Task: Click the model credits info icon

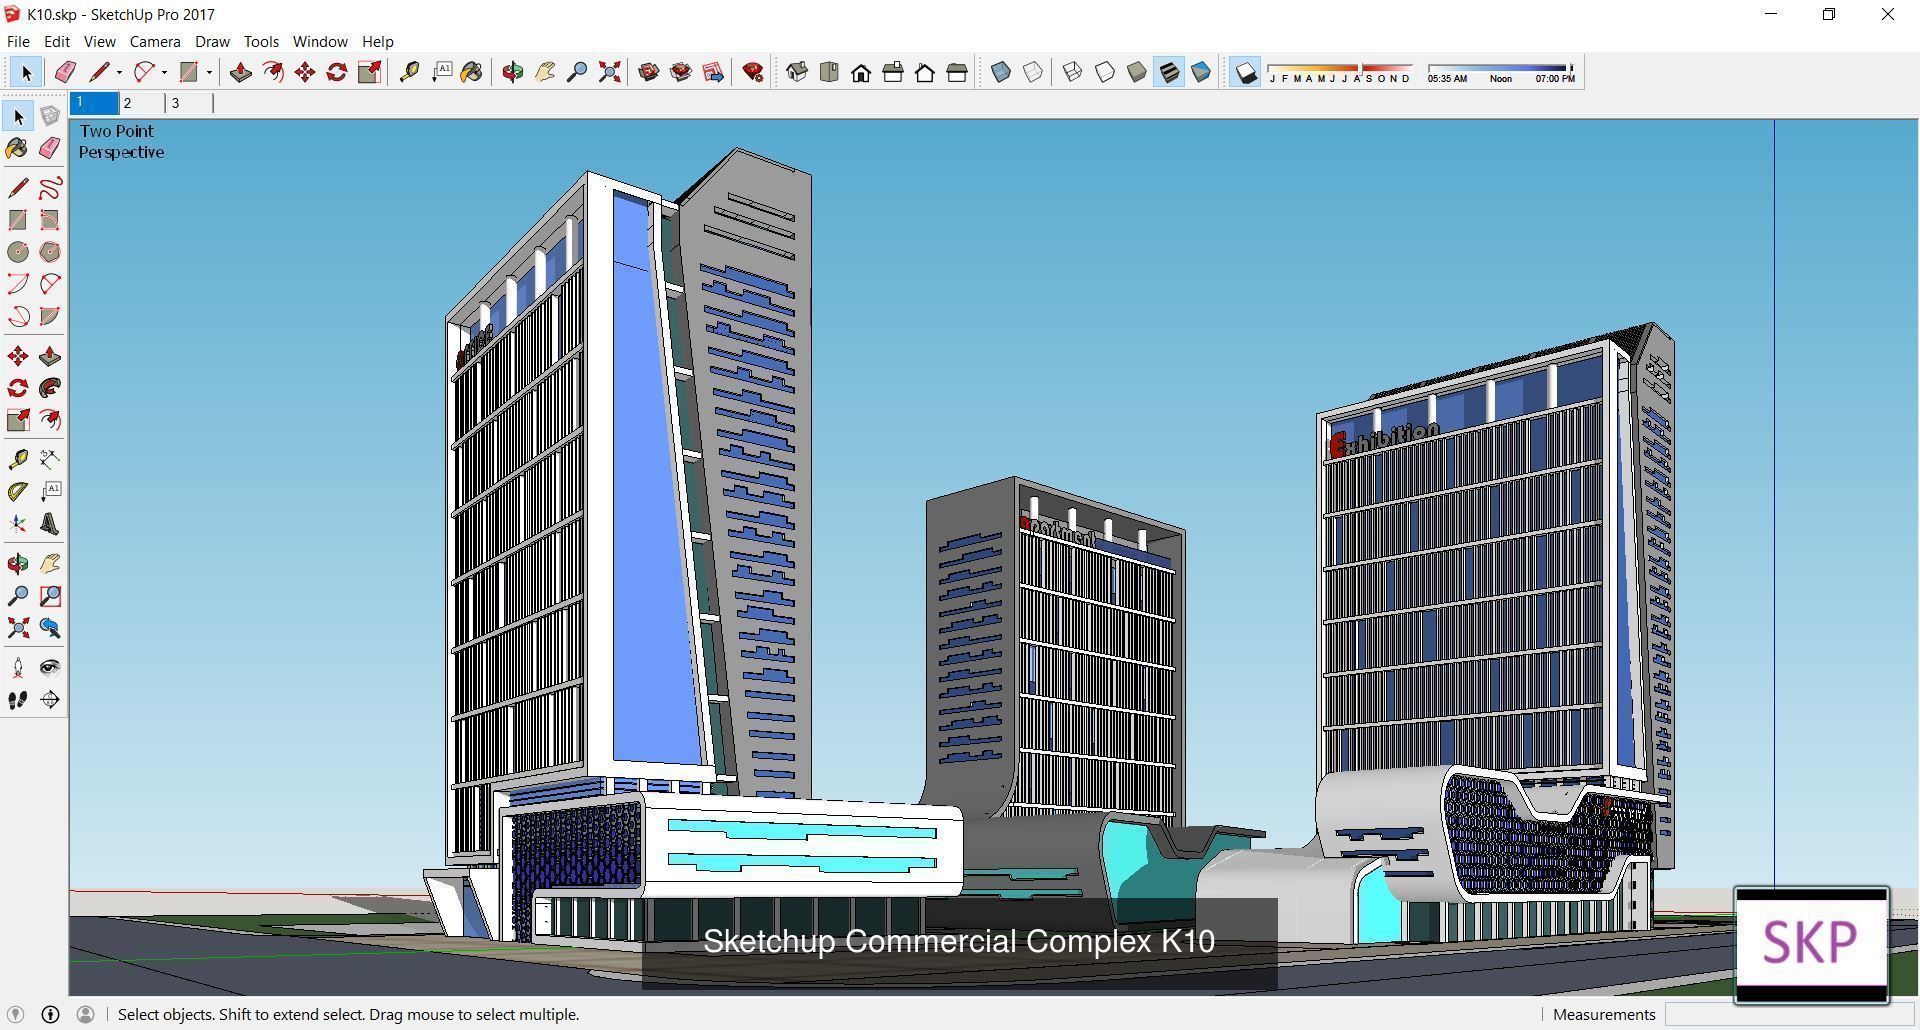Action: coord(50,1014)
